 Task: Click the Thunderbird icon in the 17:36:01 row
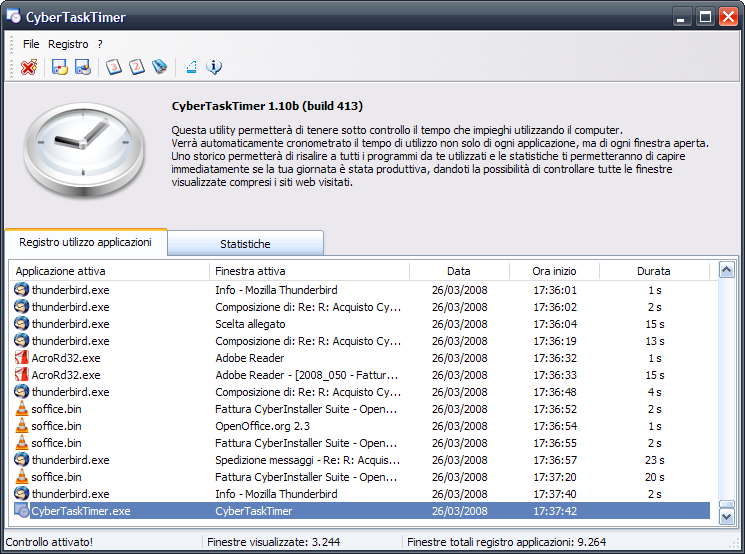click(21, 289)
